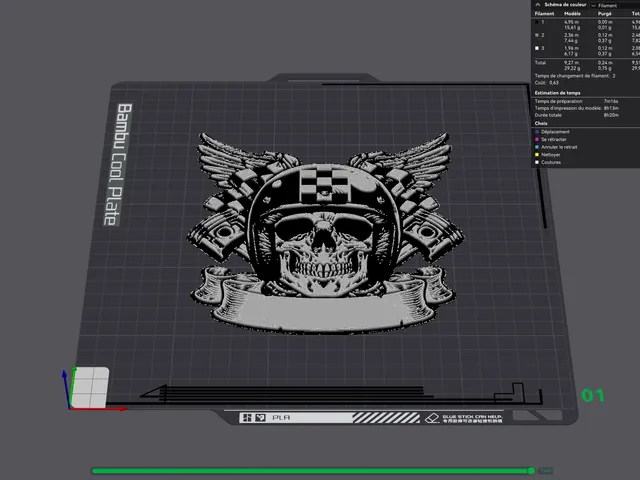The image size is (640, 480).
Task: Open the Filament color scheme dropdown
Action: [615, 5]
